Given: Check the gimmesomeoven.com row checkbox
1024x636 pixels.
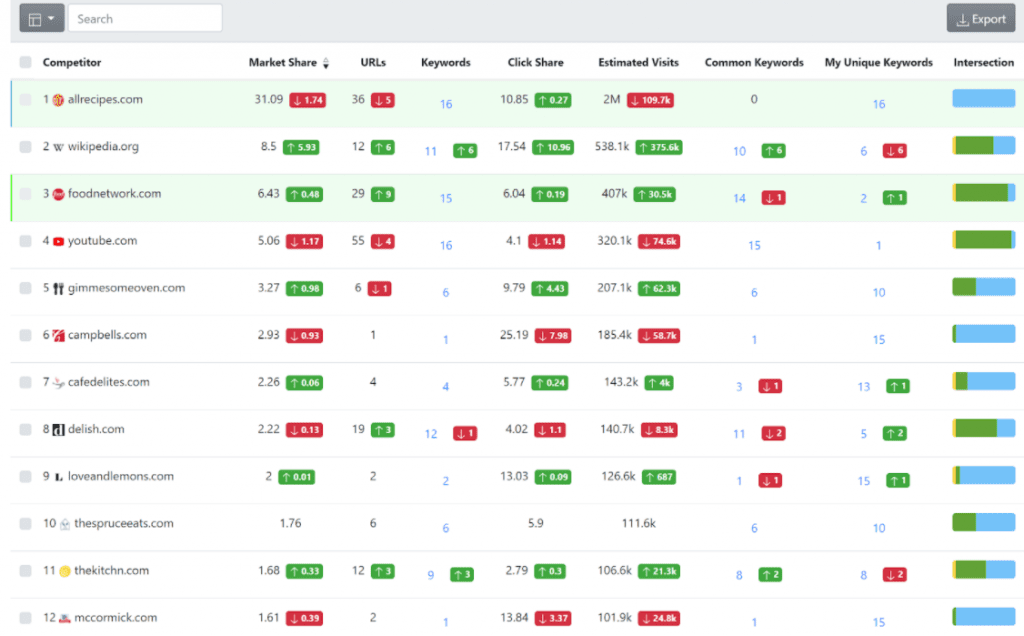Looking at the screenshot, I should coord(25,288).
